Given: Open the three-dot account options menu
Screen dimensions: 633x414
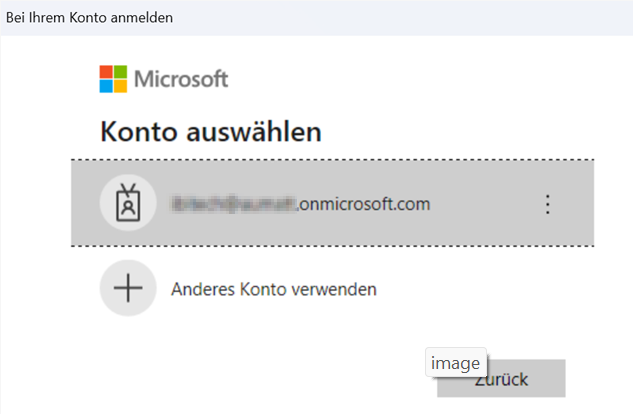Looking at the screenshot, I should tap(547, 204).
